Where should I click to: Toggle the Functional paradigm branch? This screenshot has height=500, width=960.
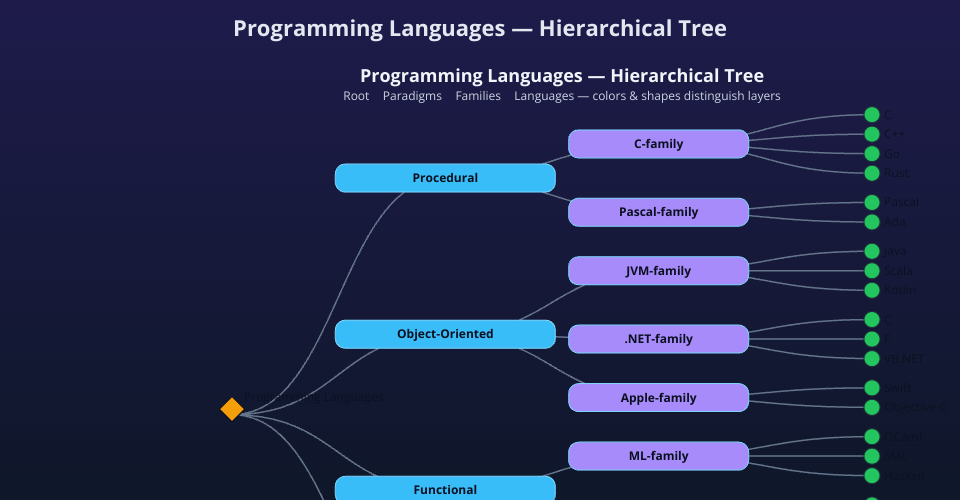445,489
